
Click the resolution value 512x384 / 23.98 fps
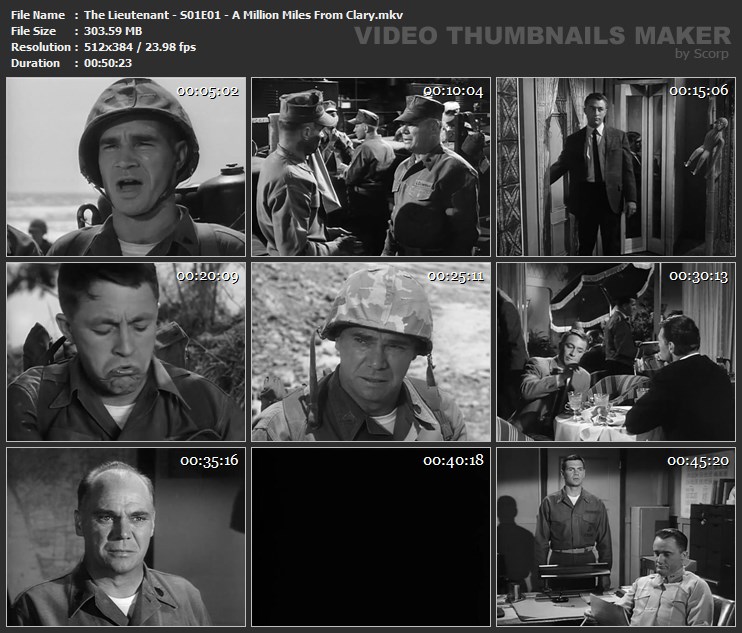(140, 47)
